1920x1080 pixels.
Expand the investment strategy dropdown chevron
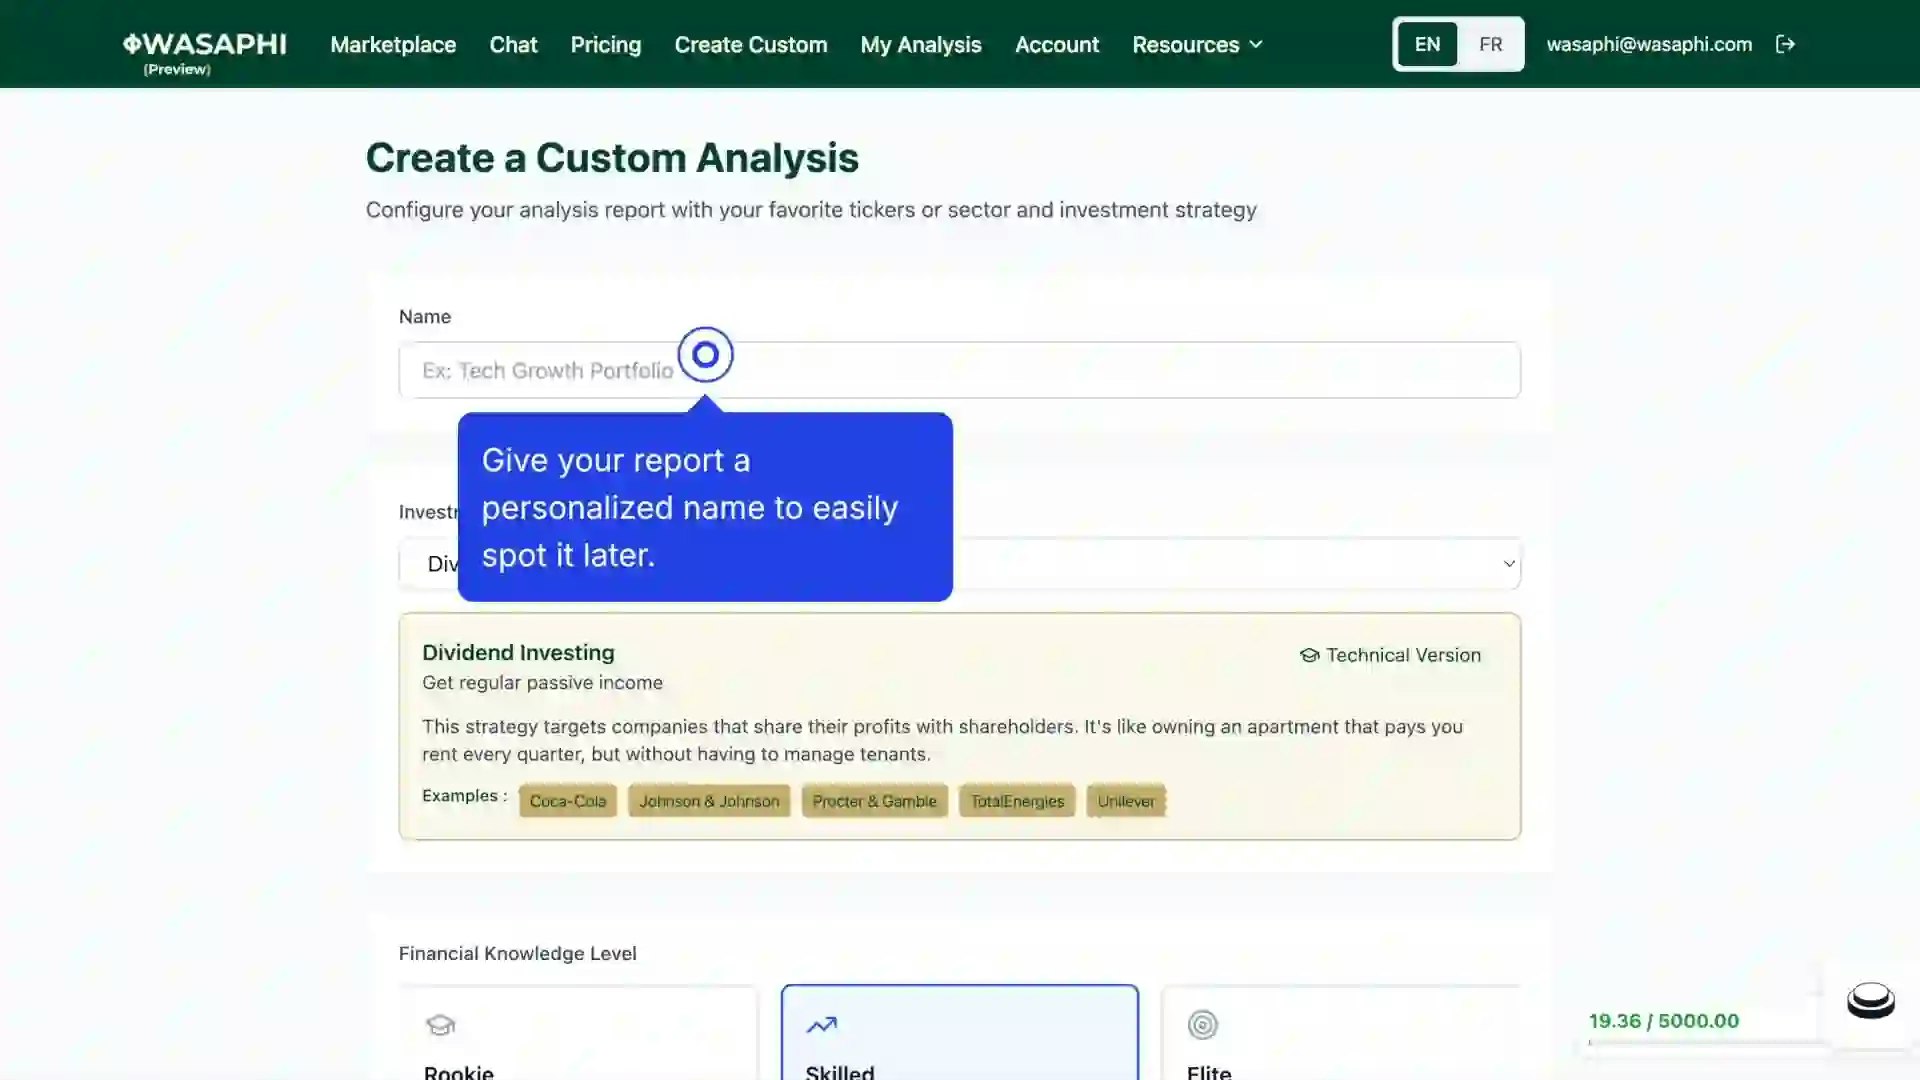1509,564
